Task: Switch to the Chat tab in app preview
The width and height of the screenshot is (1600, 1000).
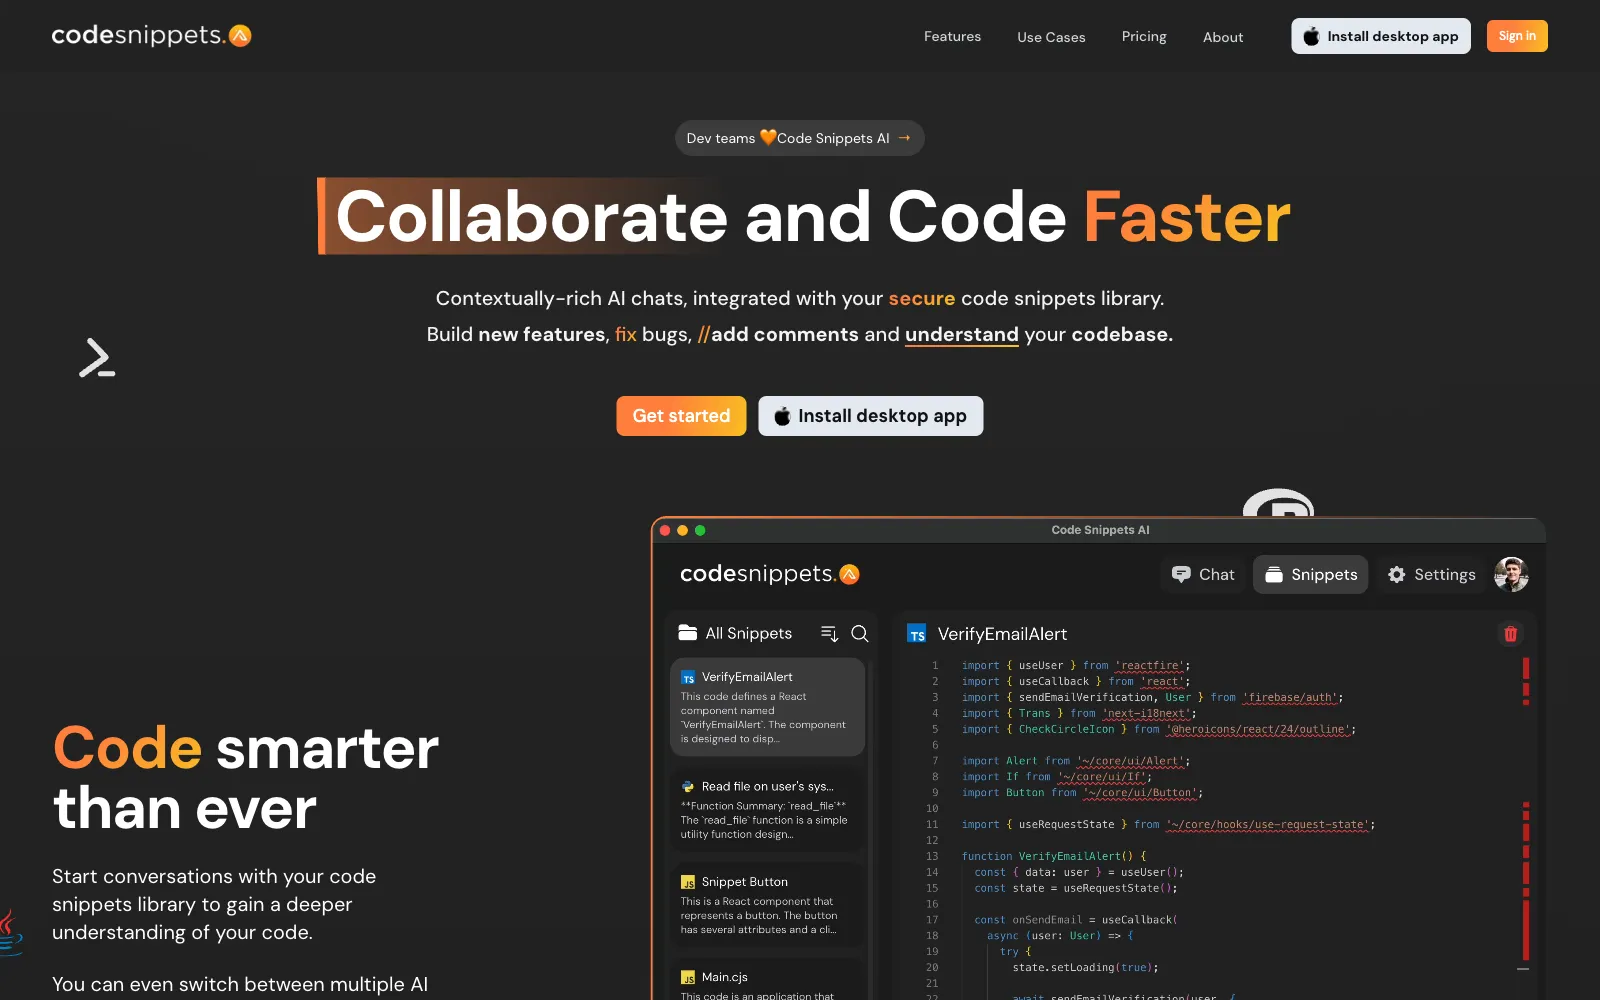Action: pyautogui.click(x=1203, y=574)
